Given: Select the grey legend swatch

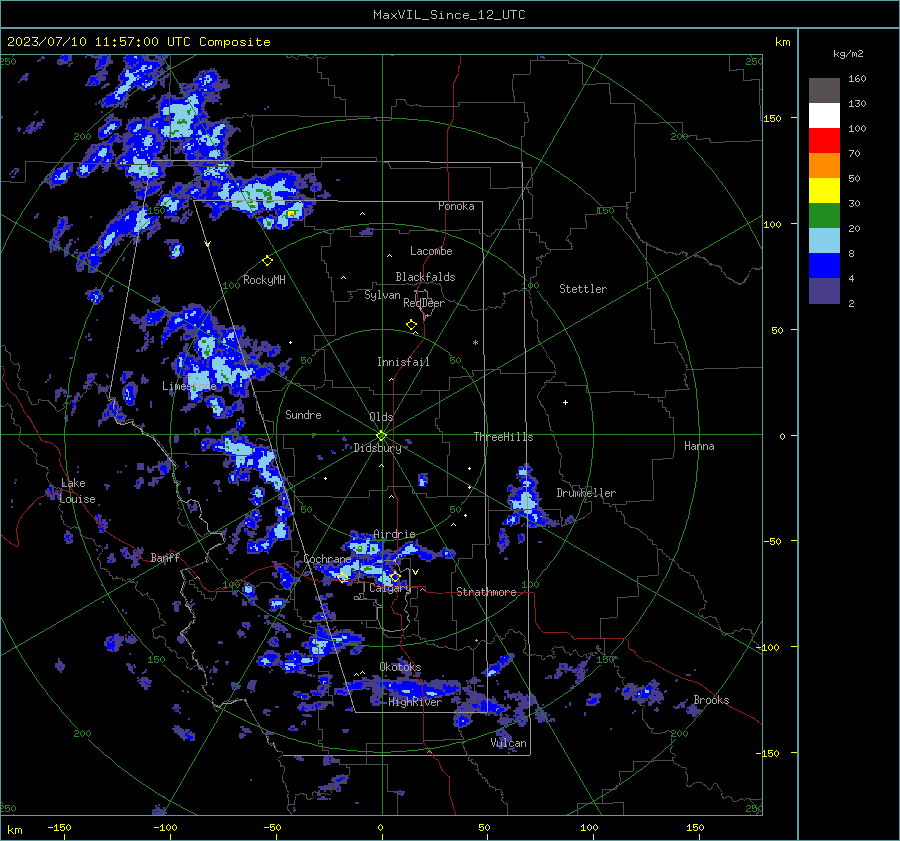Looking at the screenshot, I should coord(824,91).
